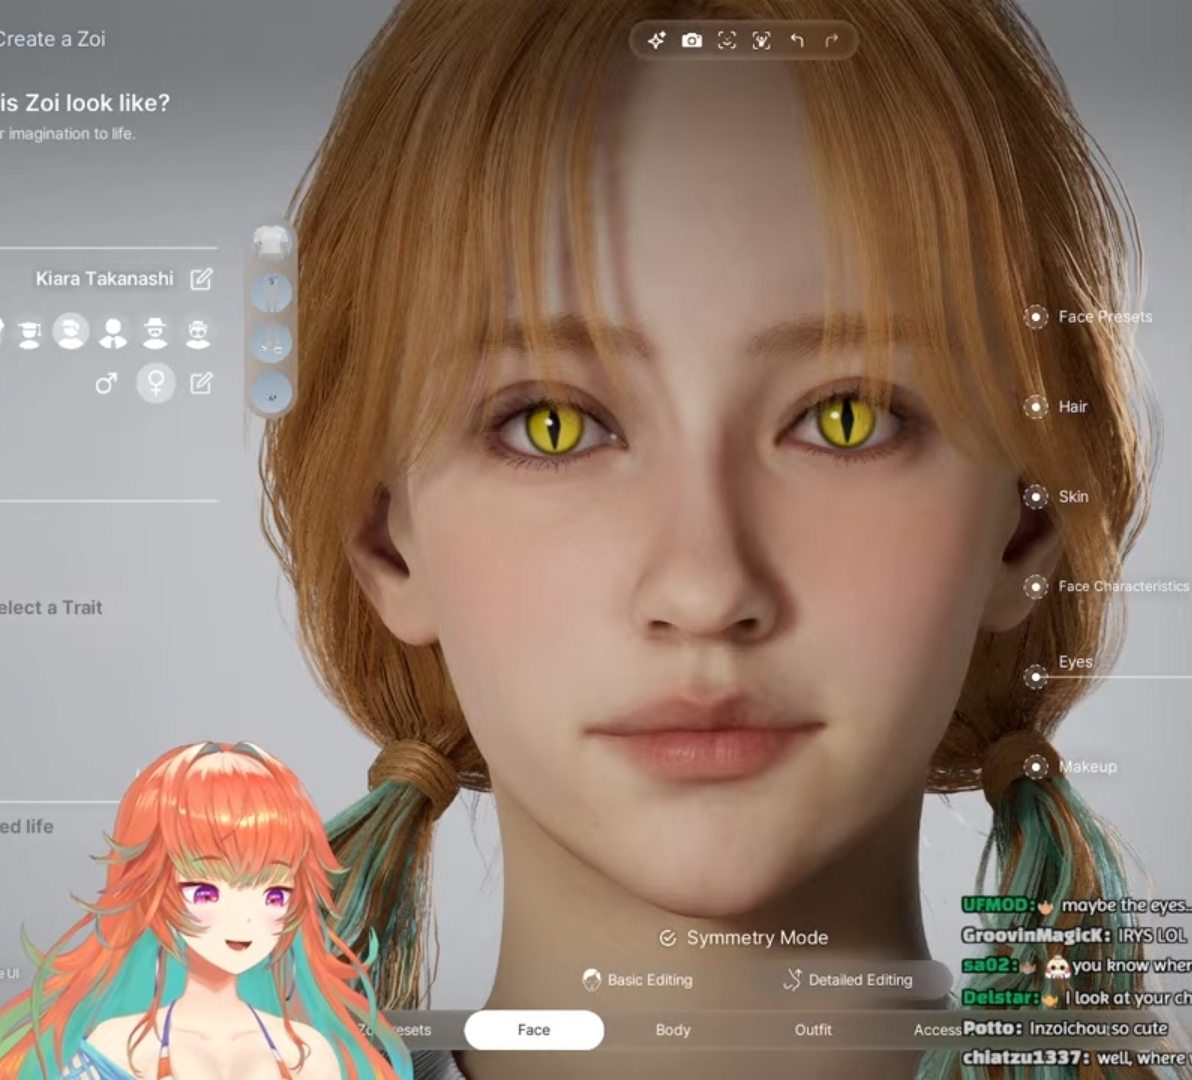The height and width of the screenshot is (1080, 1192).
Task: Switch to the Outfit tab
Action: tap(813, 1030)
